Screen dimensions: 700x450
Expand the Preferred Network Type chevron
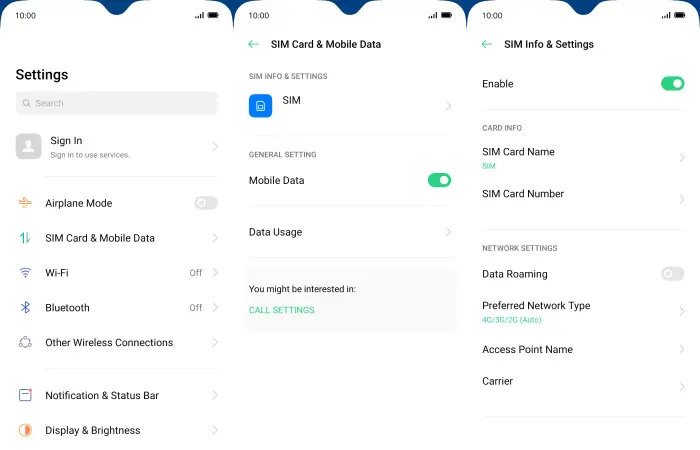tap(682, 311)
